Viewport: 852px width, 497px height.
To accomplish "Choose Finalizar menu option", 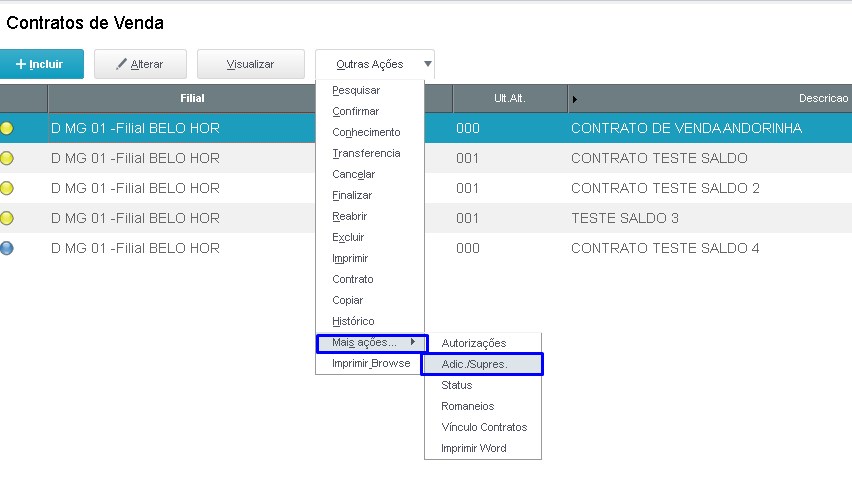I will coord(352,196).
